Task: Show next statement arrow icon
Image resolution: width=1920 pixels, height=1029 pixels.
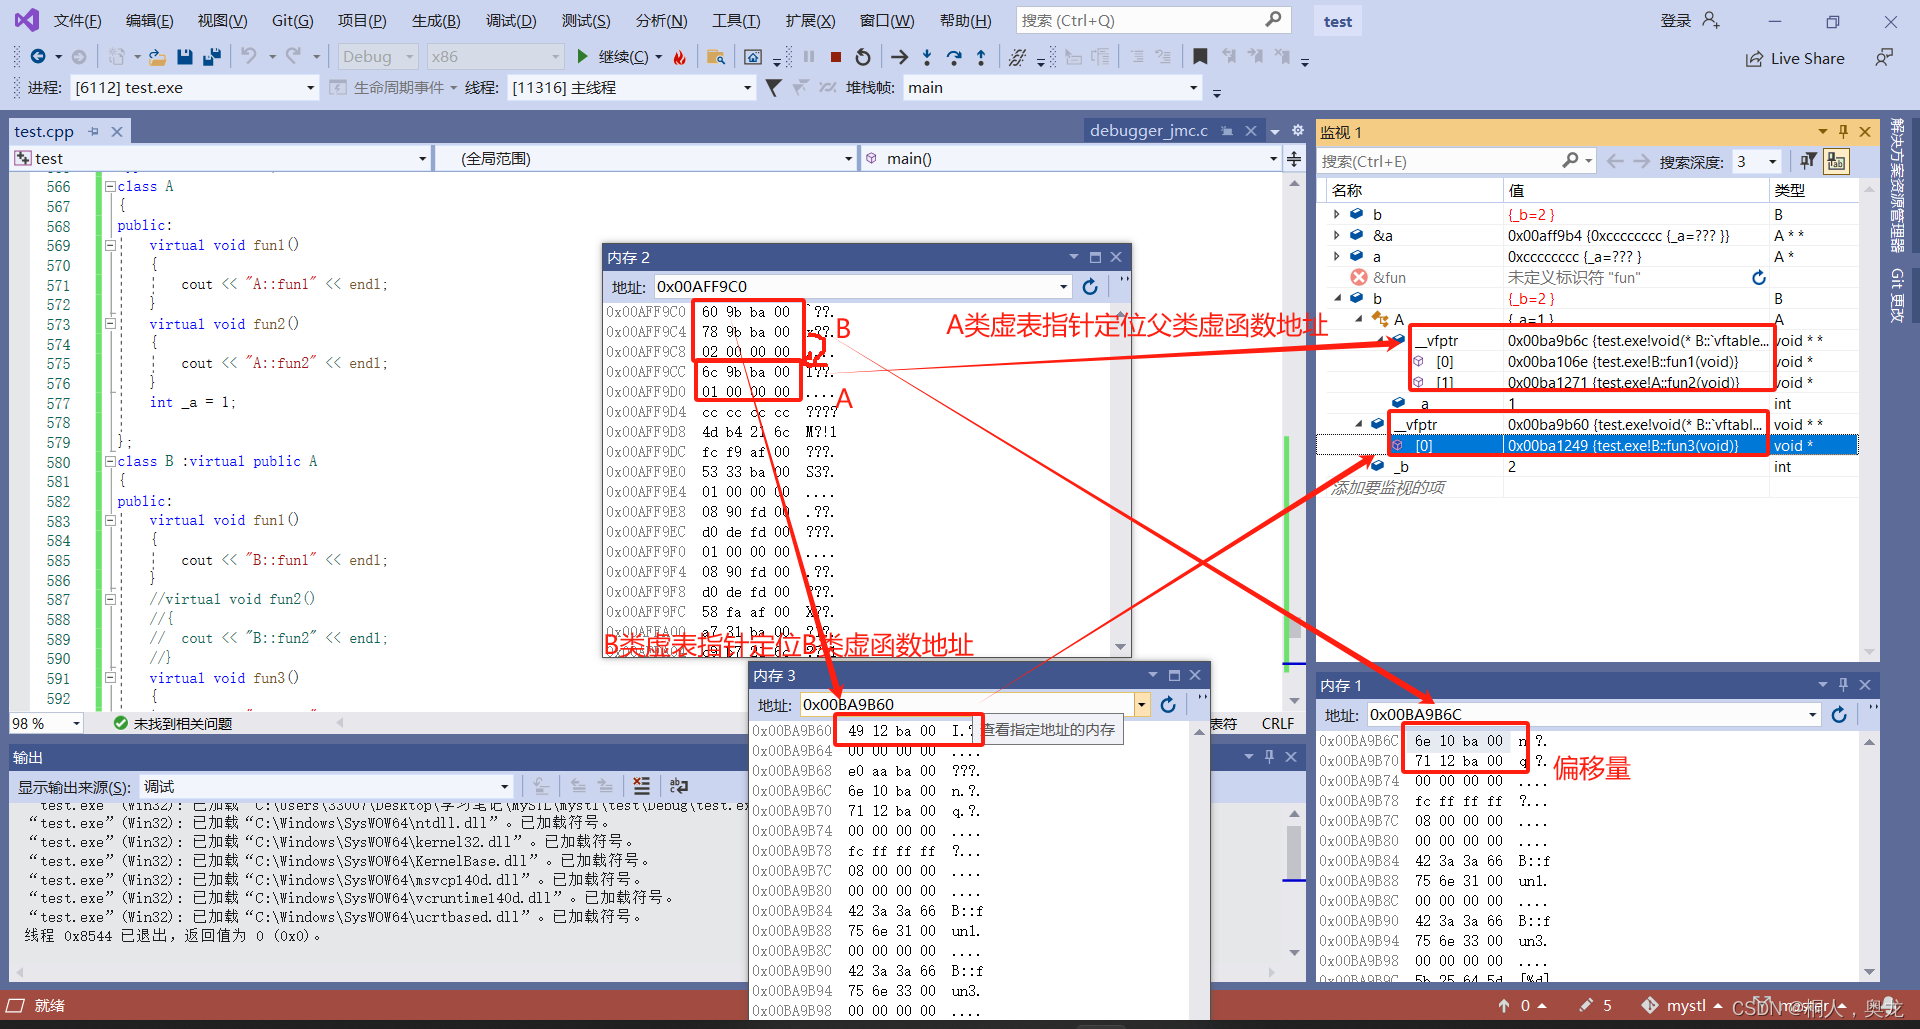Action: coord(900,57)
